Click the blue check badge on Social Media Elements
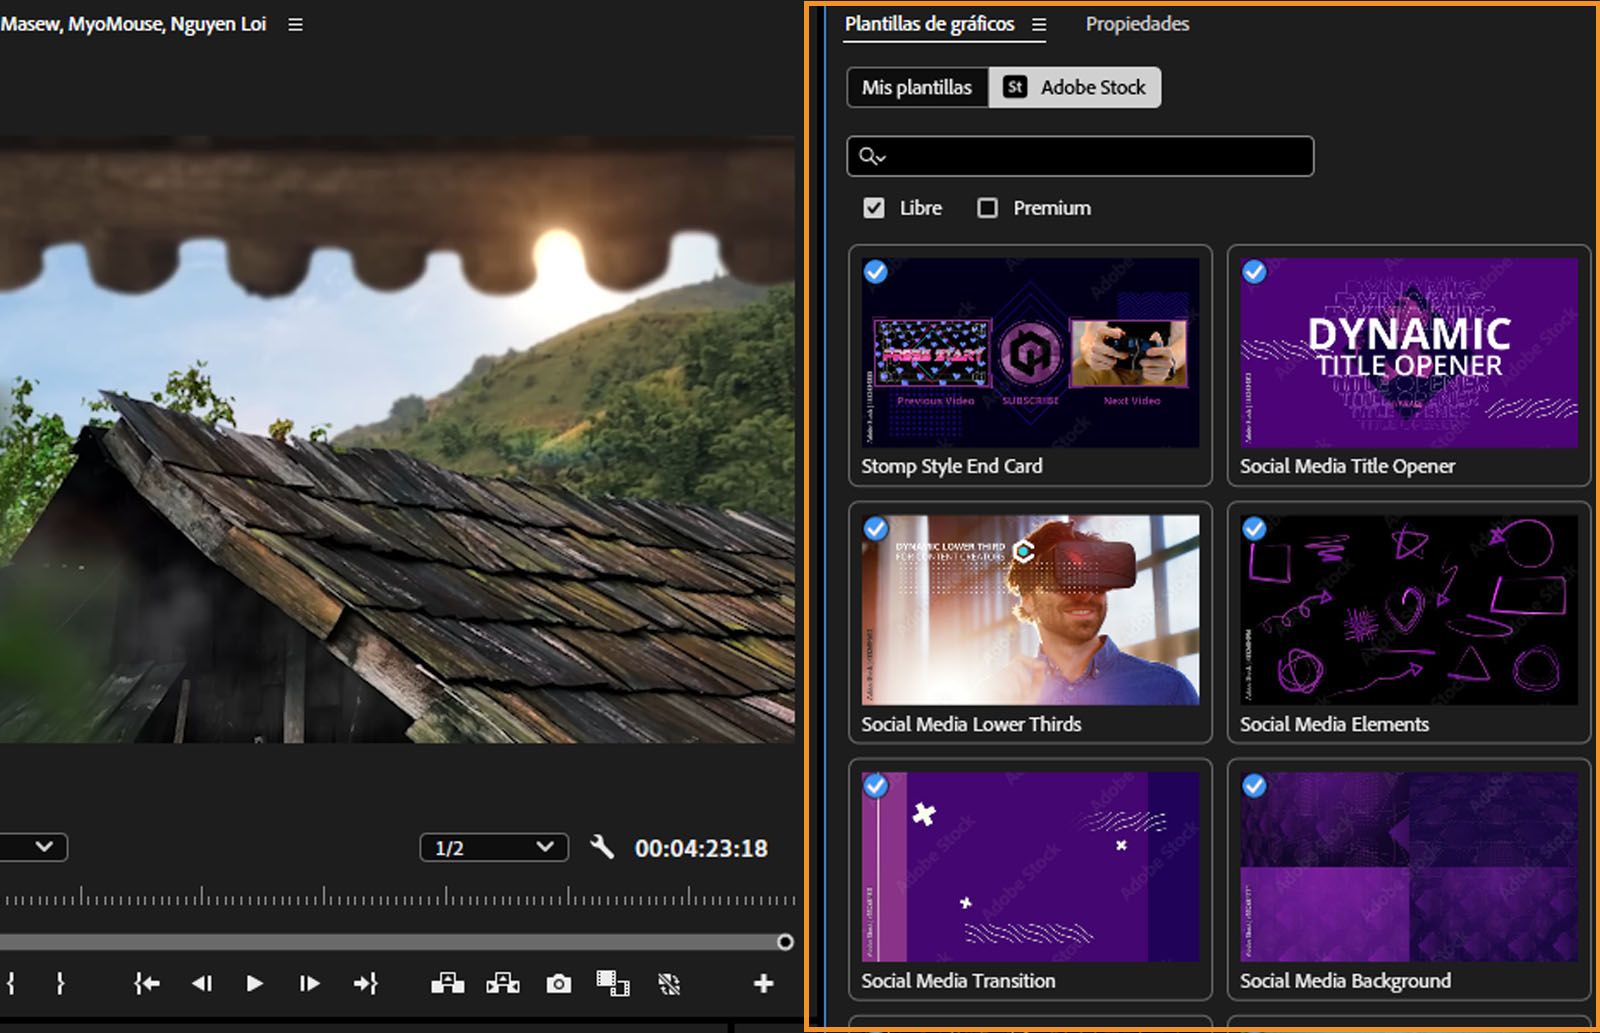The height and width of the screenshot is (1033, 1600). (x=1254, y=529)
